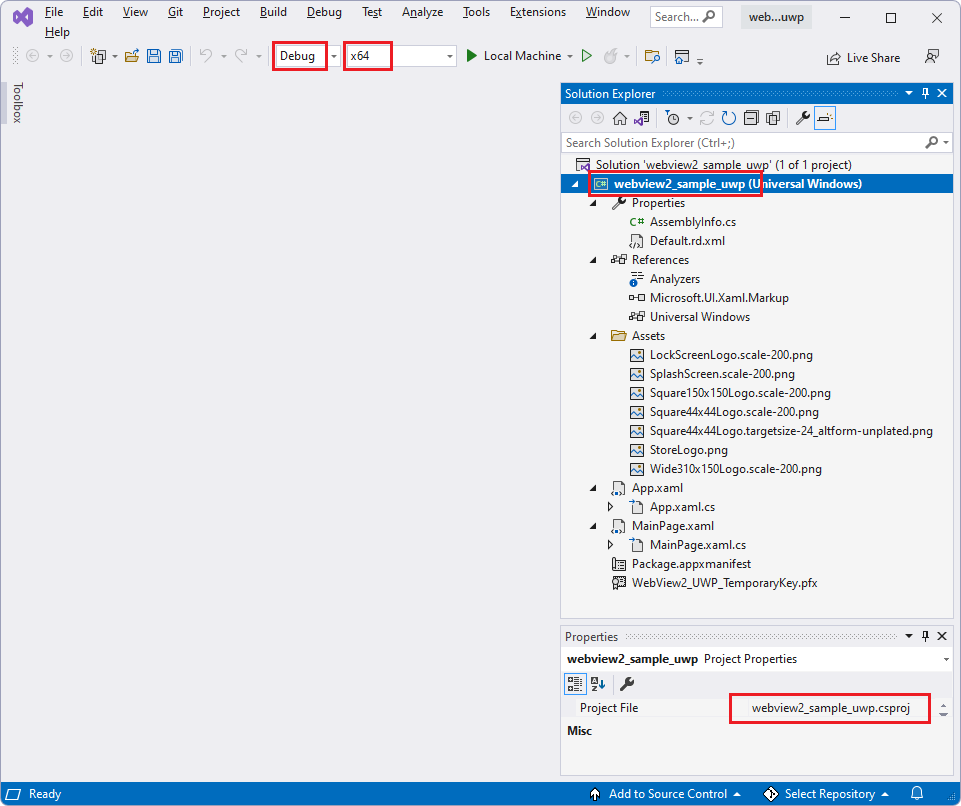Click the Refresh icon in Solution Explorer
Image resolution: width=961 pixels, height=806 pixels.
pyautogui.click(x=729, y=118)
